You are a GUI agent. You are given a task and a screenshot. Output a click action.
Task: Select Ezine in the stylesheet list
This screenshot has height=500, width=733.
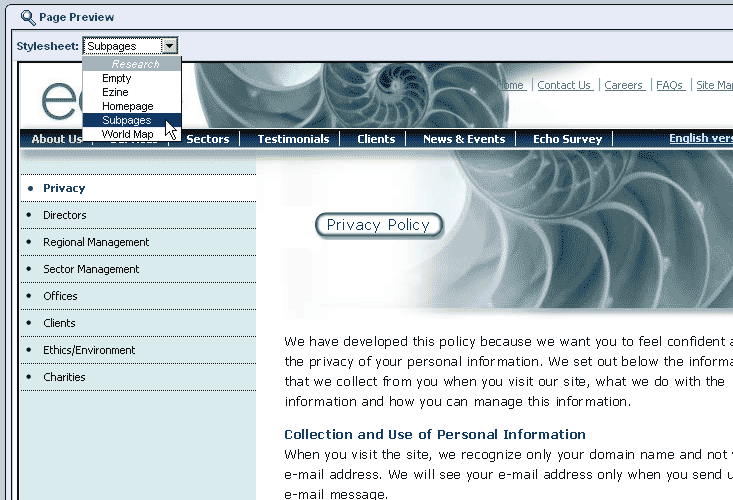click(x=131, y=92)
